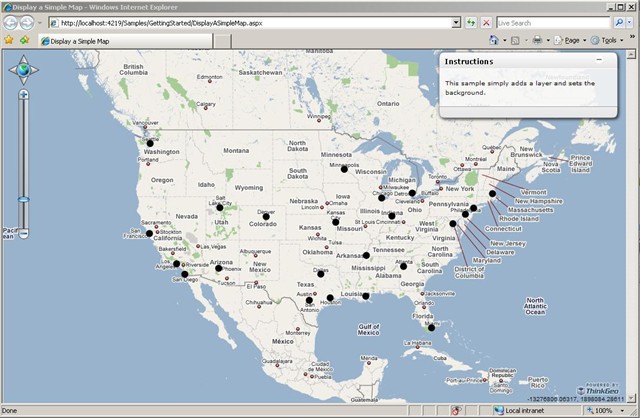
Task: Click the Ontario label on the map
Action: click(388, 104)
